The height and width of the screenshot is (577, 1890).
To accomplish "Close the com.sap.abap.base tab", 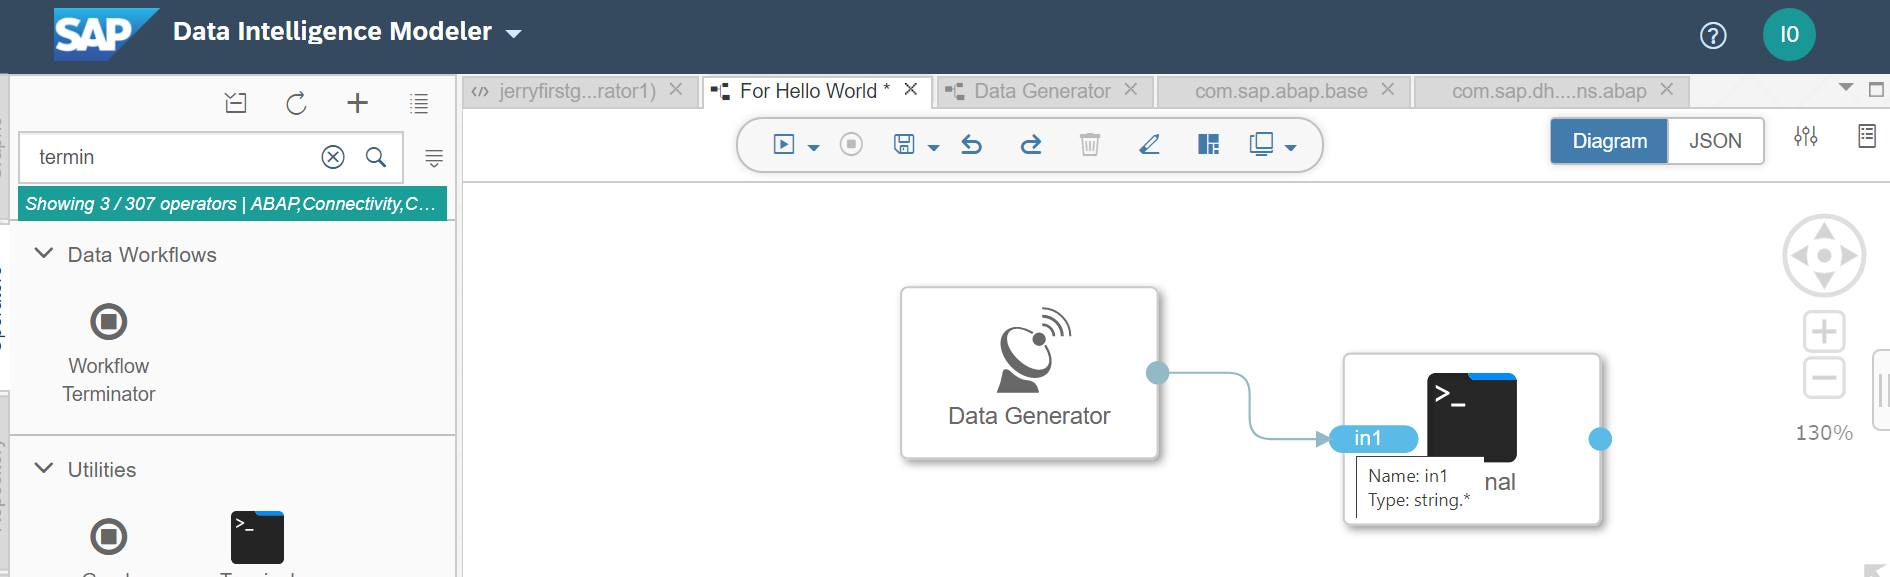I will click(x=1388, y=90).
